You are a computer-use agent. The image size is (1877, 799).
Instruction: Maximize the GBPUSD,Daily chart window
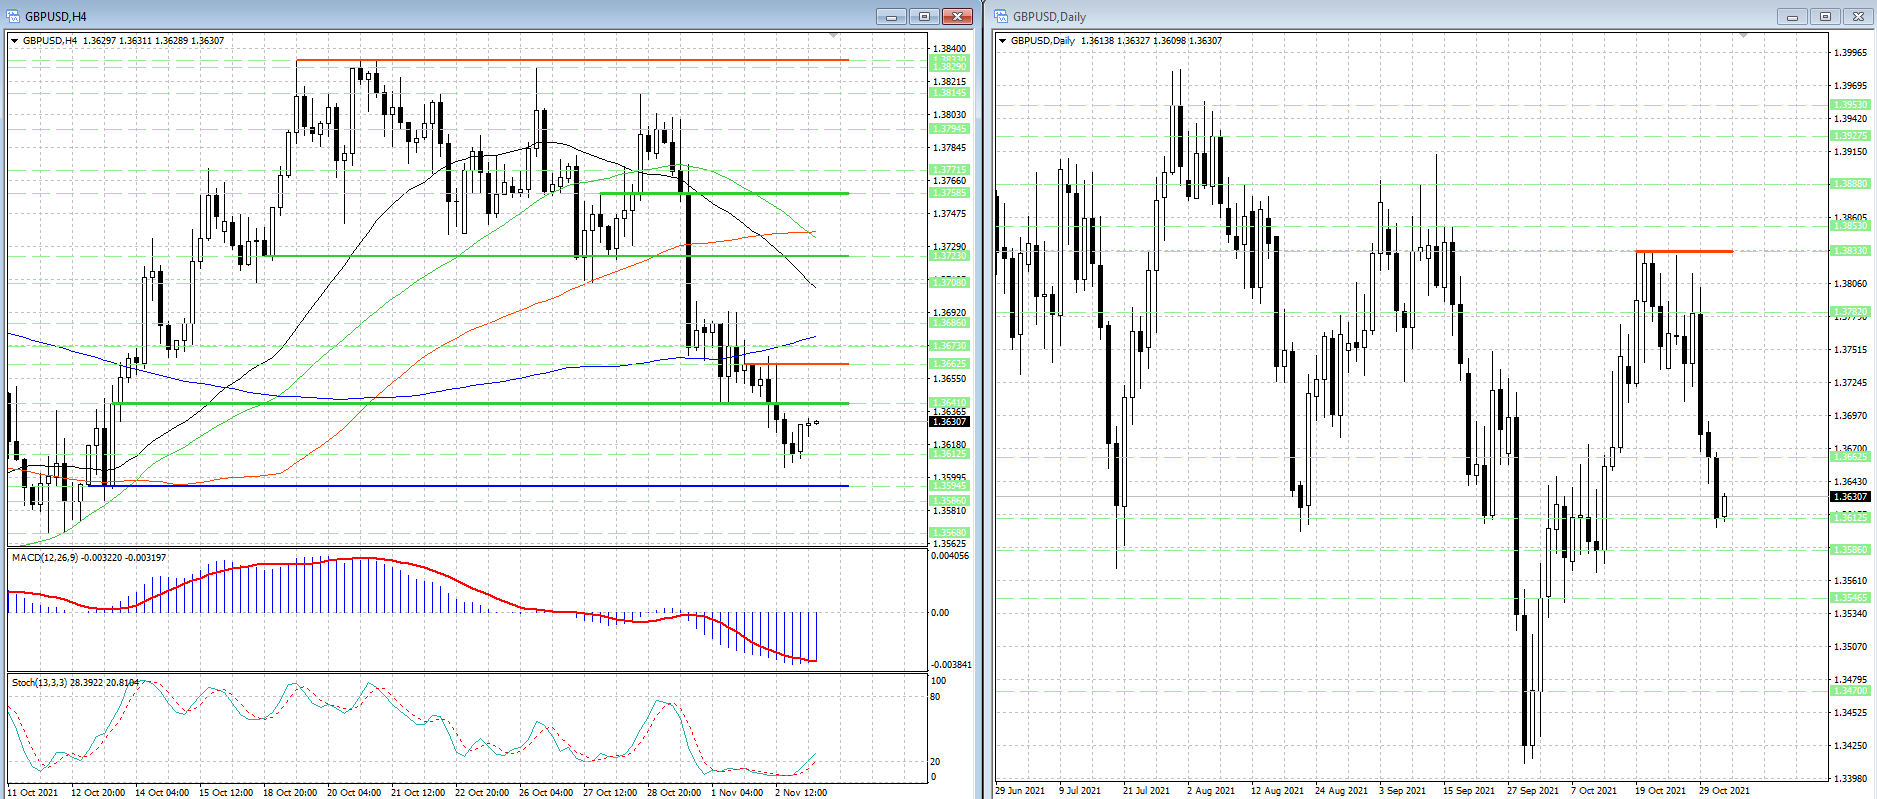(x=1825, y=16)
